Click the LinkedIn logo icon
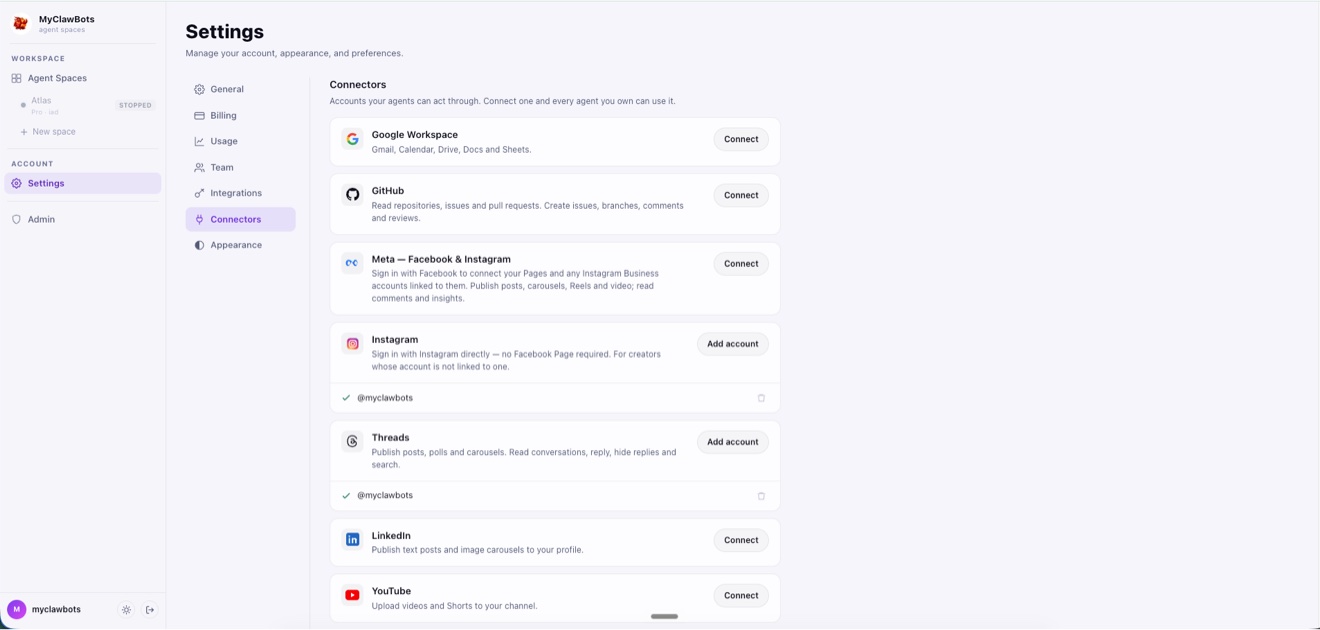Image resolution: width=1320 pixels, height=630 pixels. coord(352,540)
